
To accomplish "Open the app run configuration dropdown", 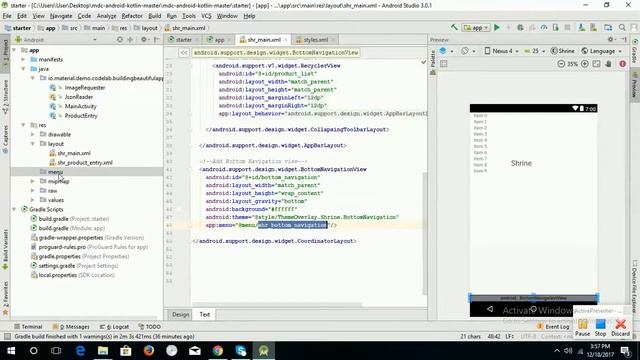I will click(x=476, y=28).
